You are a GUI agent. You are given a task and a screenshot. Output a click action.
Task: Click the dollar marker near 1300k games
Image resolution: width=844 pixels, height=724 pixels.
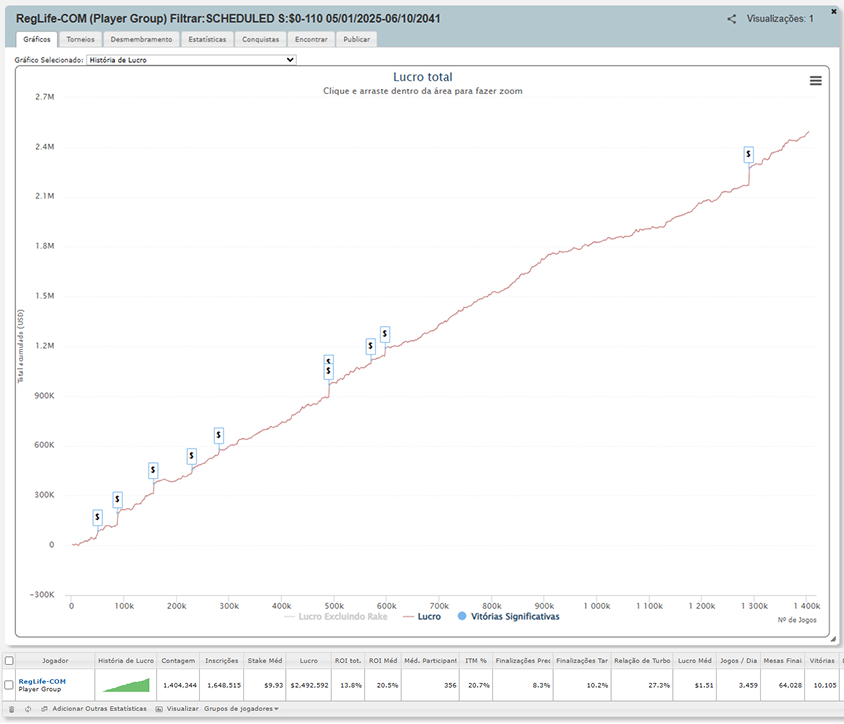click(x=748, y=154)
